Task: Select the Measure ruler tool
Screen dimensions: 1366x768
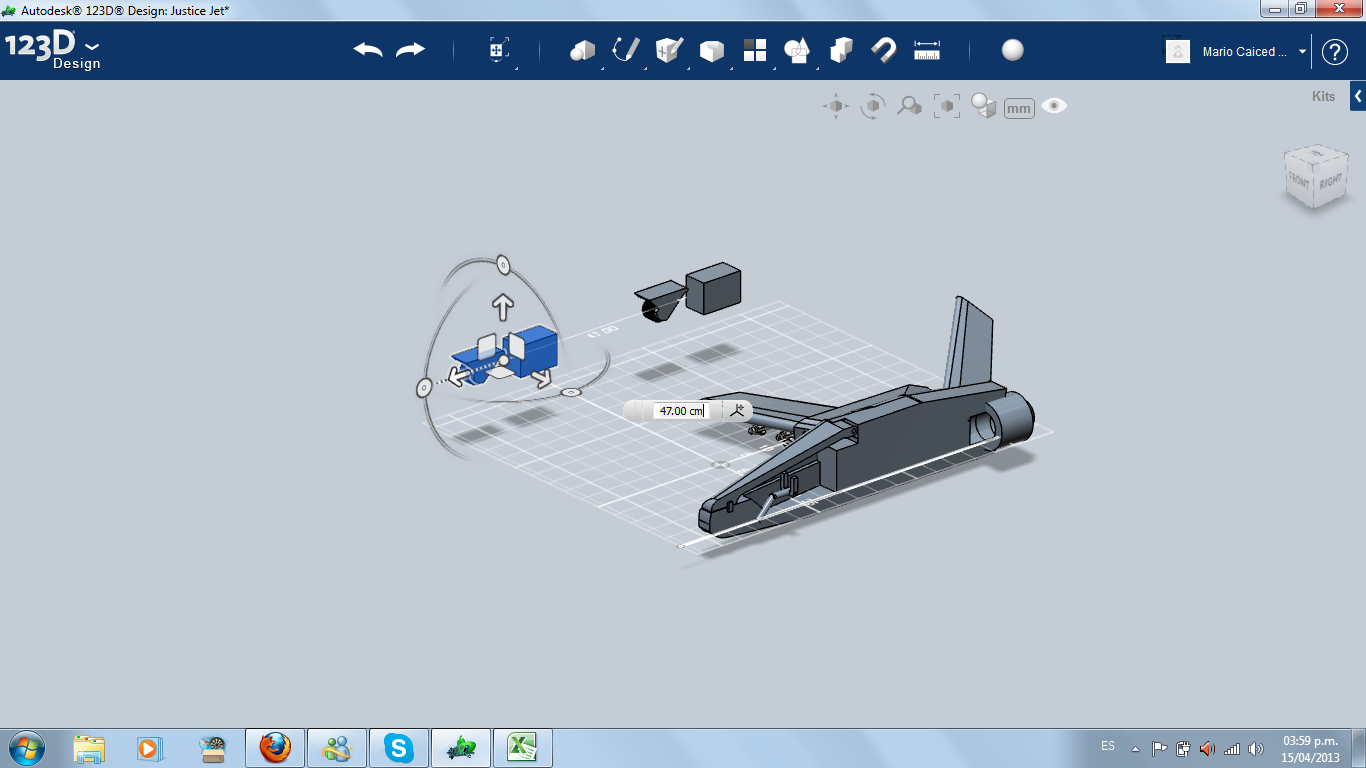Action: (x=927, y=50)
